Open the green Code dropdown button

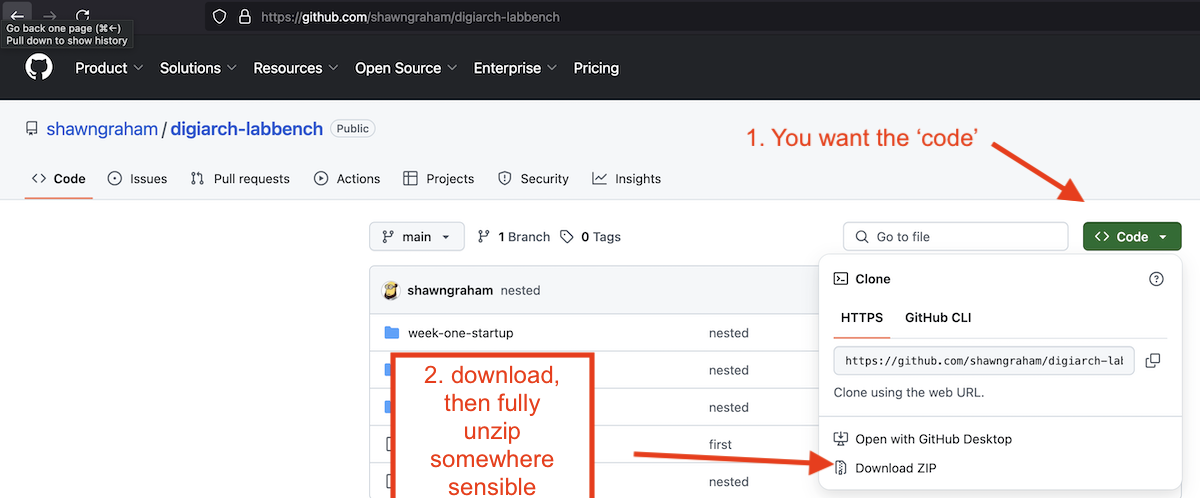[1132, 237]
